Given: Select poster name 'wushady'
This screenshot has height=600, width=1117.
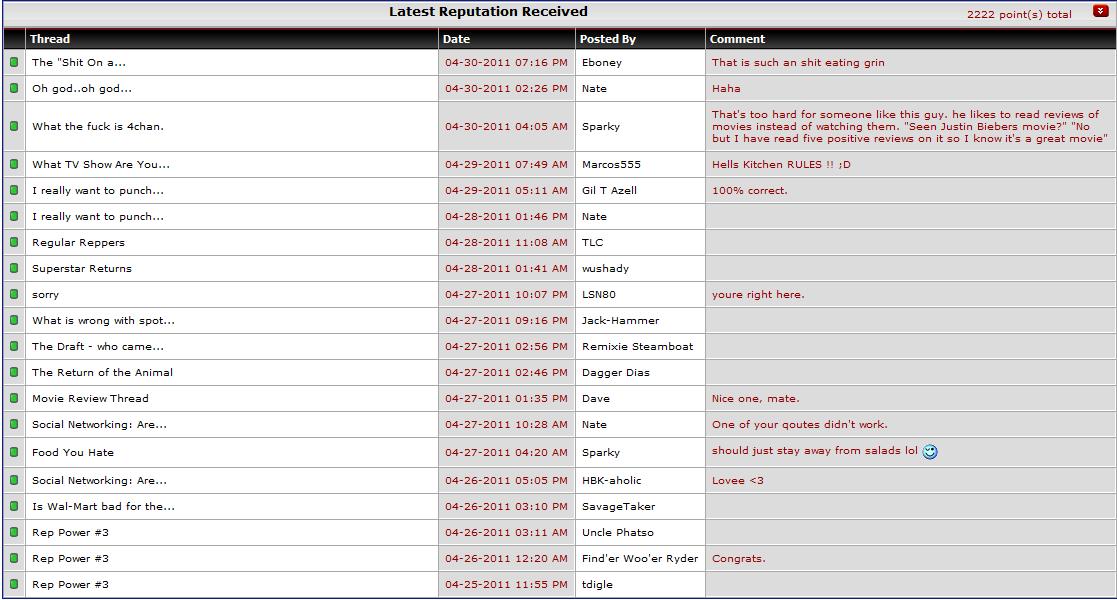Looking at the screenshot, I should coord(606,268).
